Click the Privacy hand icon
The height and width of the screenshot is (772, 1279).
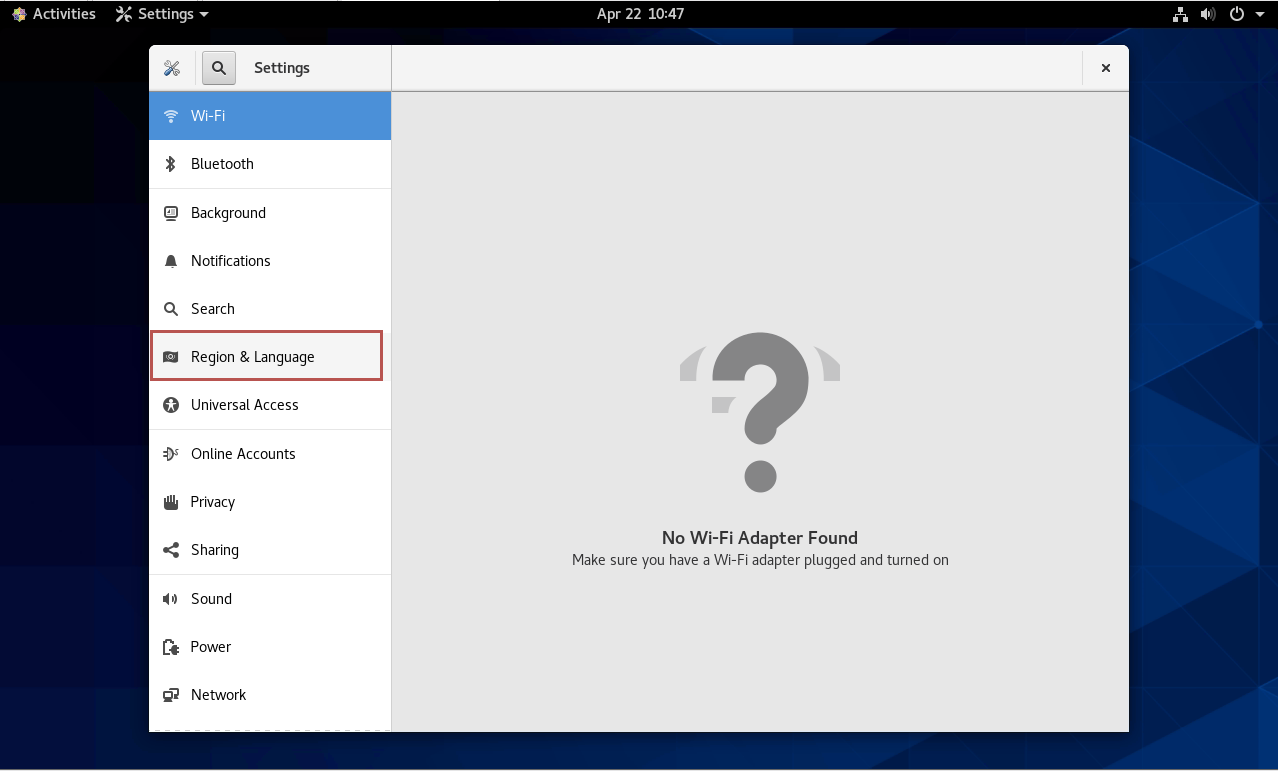[x=171, y=502]
